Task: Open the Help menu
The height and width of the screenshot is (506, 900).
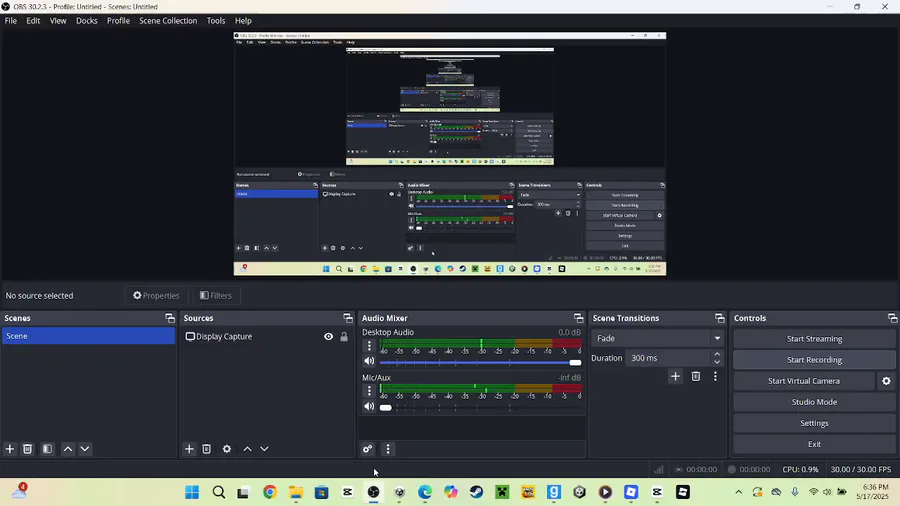Action: [243, 21]
